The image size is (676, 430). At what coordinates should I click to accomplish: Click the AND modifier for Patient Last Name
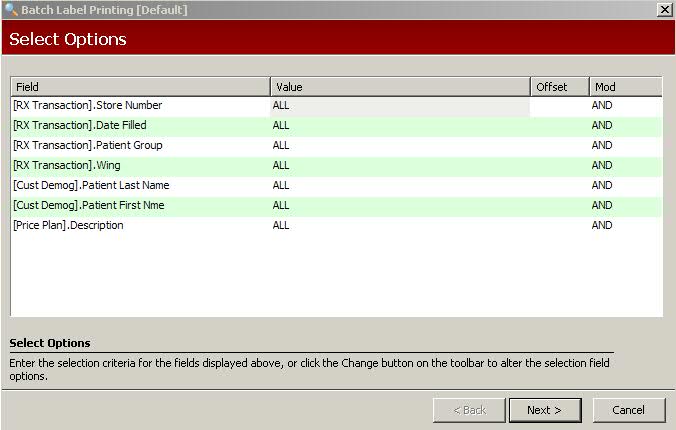pos(602,185)
